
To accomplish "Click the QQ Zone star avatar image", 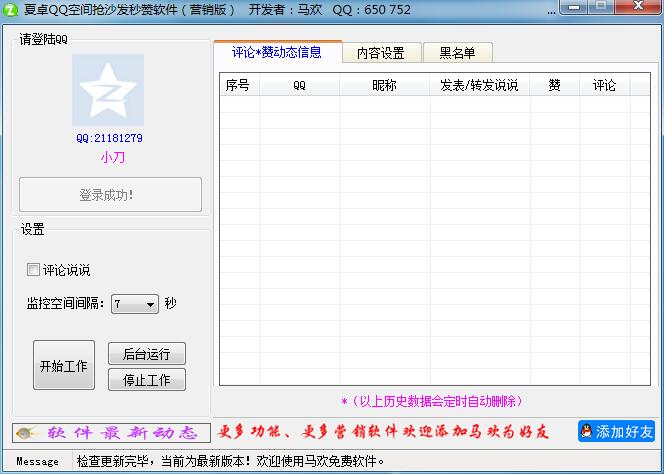I will pyautogui.click(x=108, y=89).
